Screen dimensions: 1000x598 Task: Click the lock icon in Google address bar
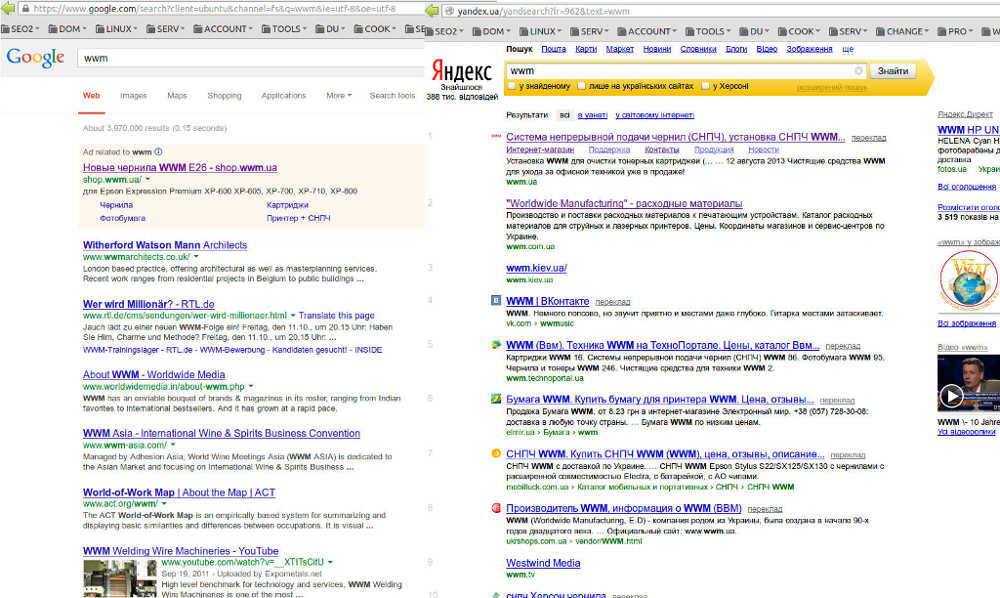point(26,9)
